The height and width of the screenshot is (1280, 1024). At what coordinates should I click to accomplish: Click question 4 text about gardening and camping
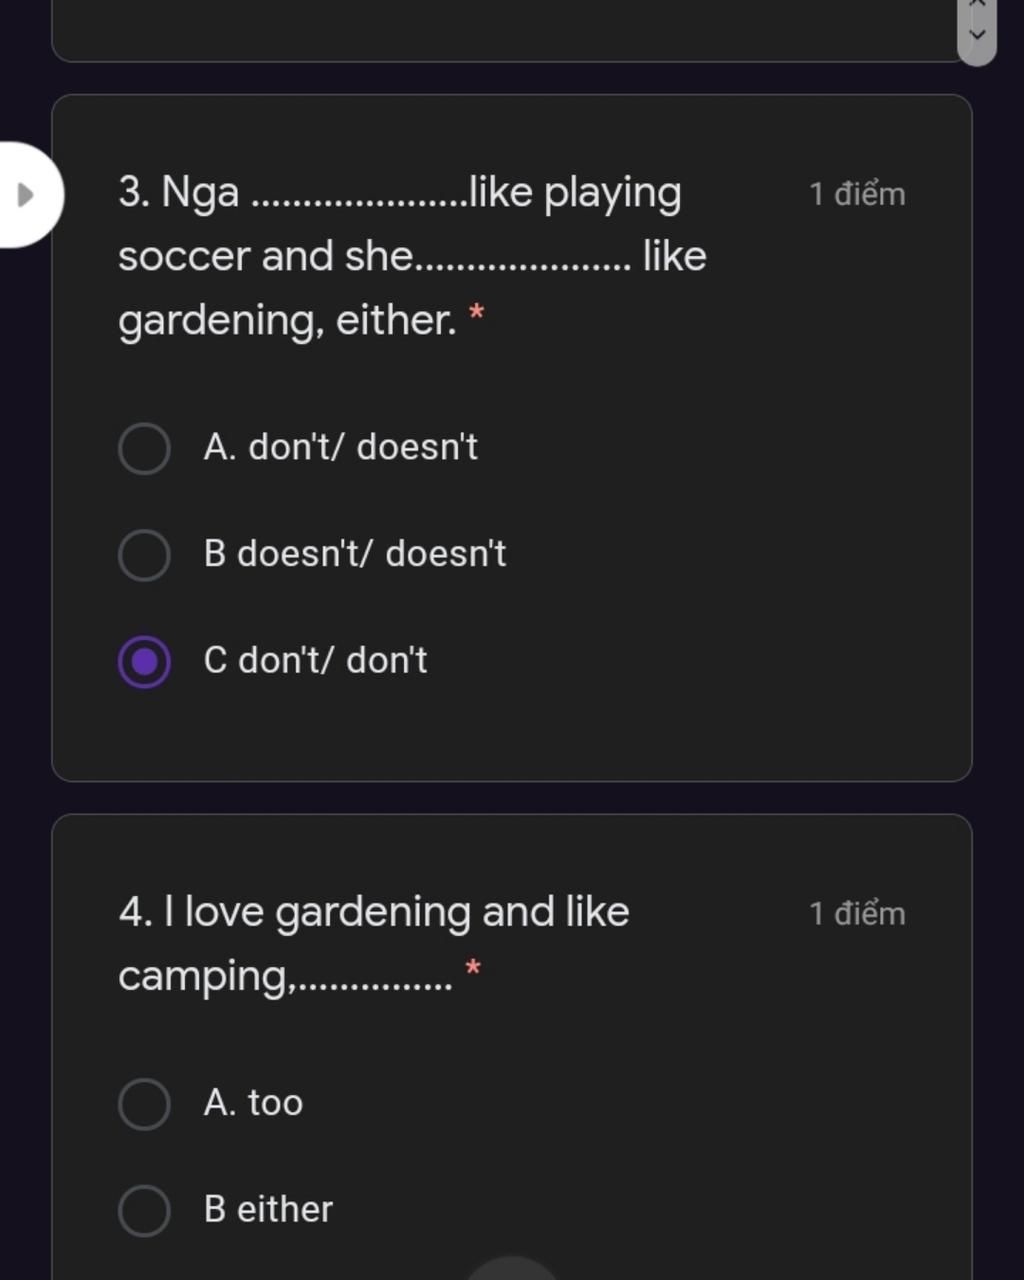[x=373, y=912]
